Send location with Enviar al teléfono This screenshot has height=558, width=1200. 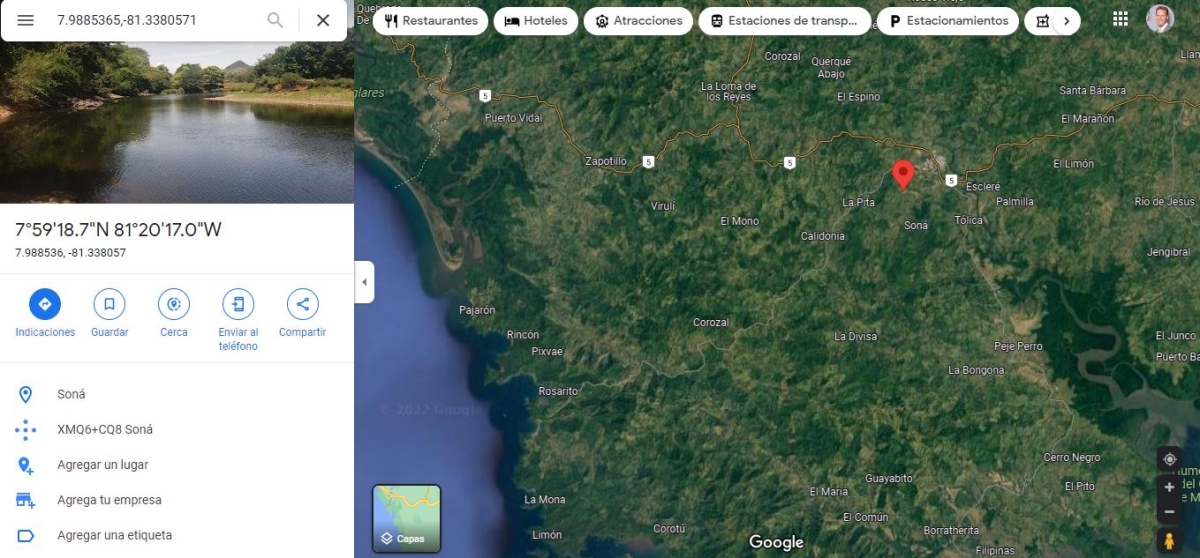click(238, 304)
